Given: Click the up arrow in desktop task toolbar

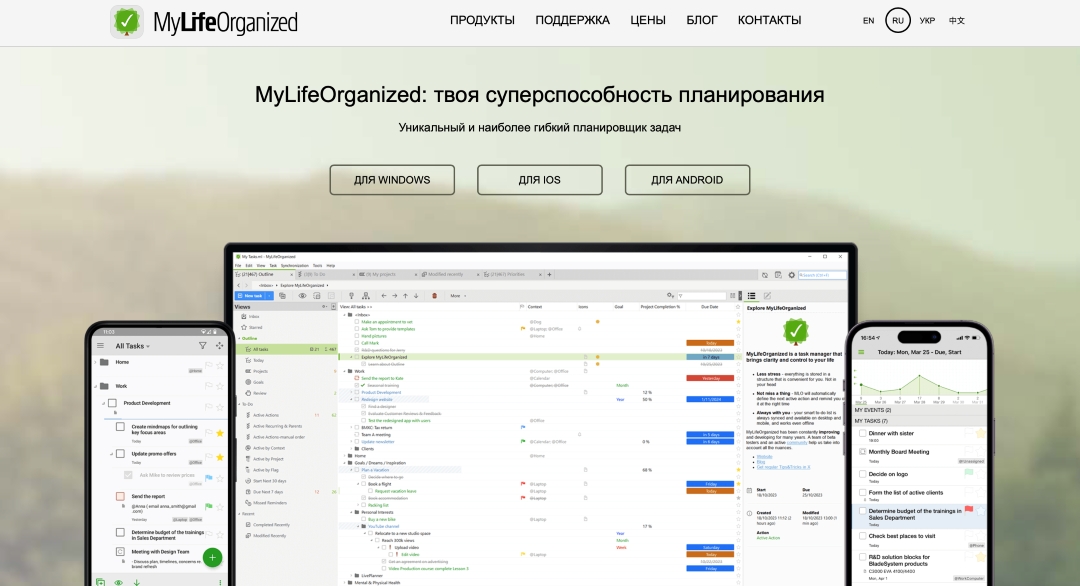Looking at the screenshot, I should 405,295.
